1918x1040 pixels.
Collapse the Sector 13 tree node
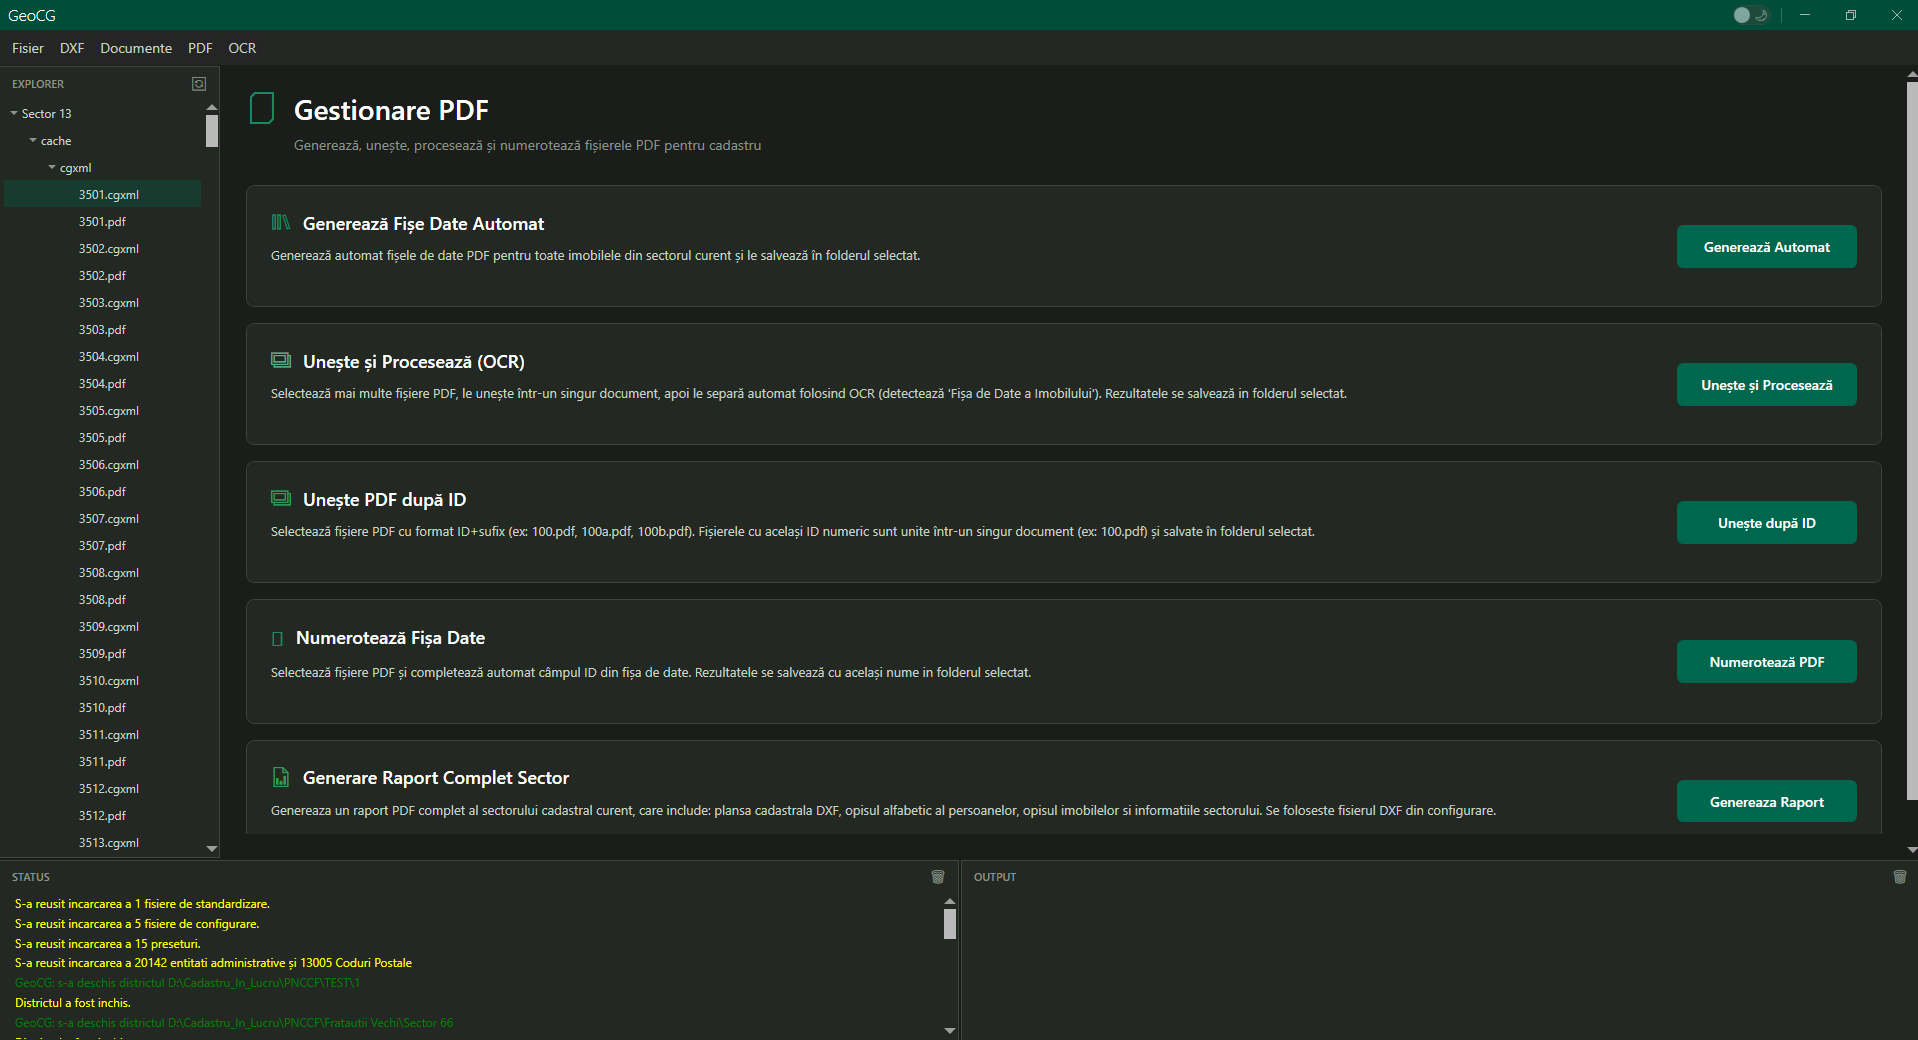(14, 114)
